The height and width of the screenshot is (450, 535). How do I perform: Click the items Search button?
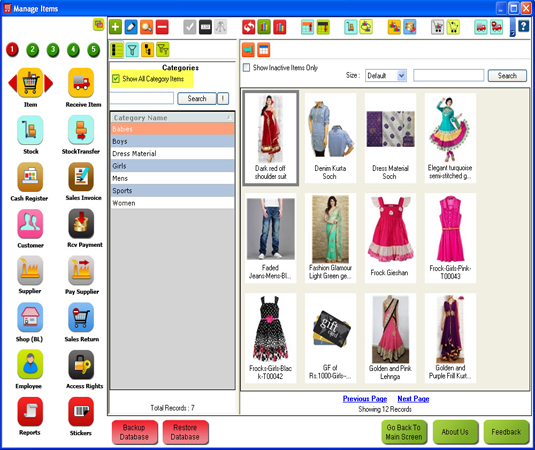pyautogui.click(x=507, y=76)
